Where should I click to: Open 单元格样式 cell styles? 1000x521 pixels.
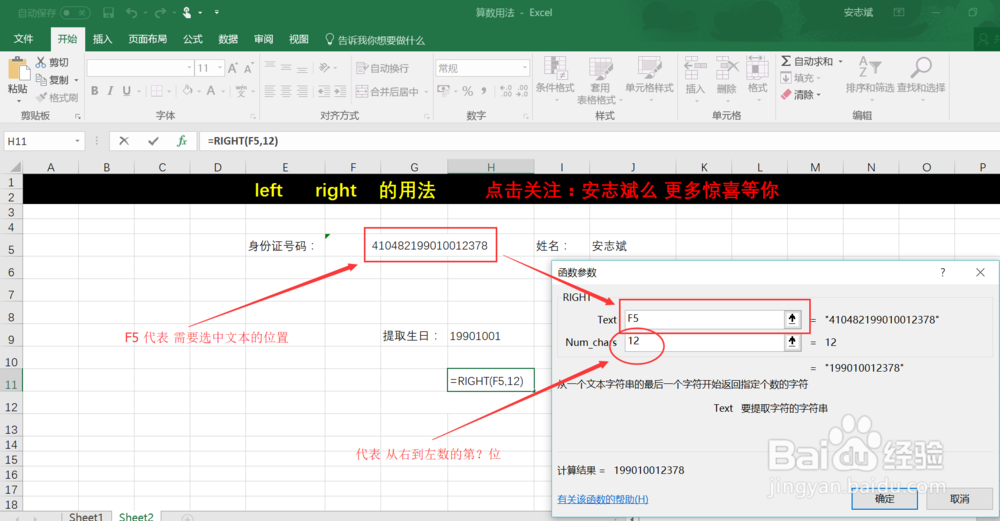click(649, 77)
